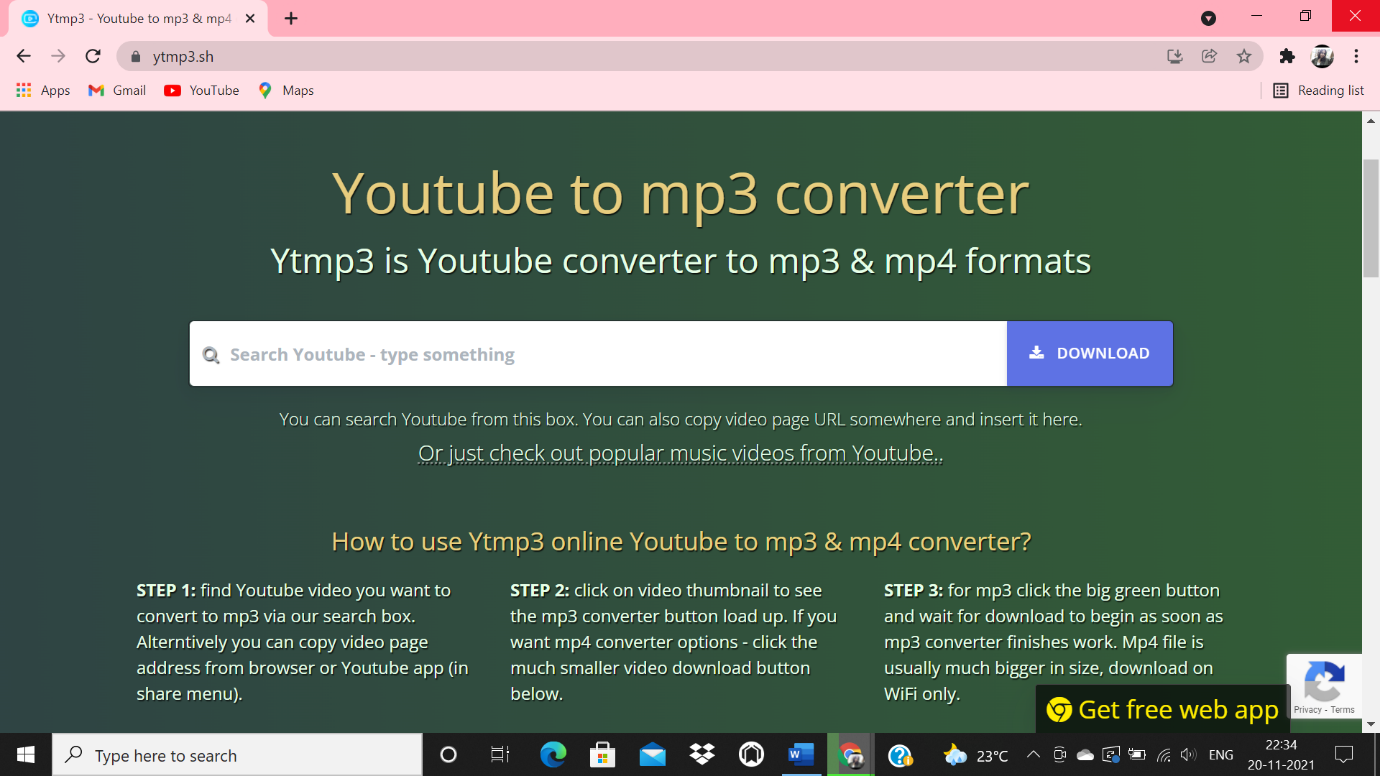Open a new tab with plus button
Viewport: 1380px width, 776px height.
pyautogui.click(x=291, y=18)
